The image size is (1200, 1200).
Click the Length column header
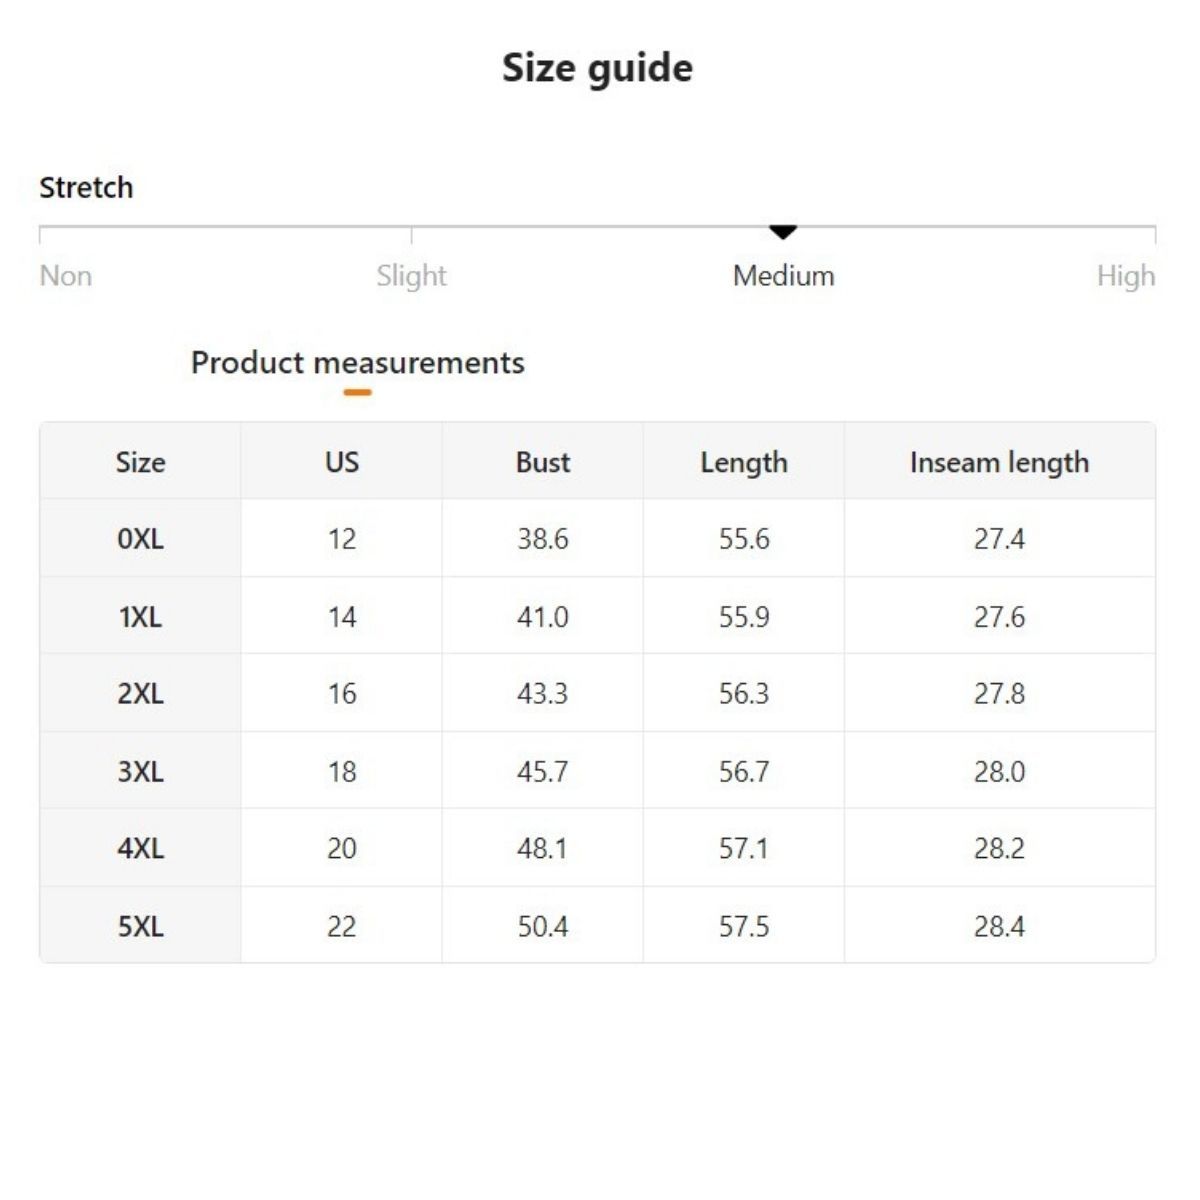coord(743,462)
